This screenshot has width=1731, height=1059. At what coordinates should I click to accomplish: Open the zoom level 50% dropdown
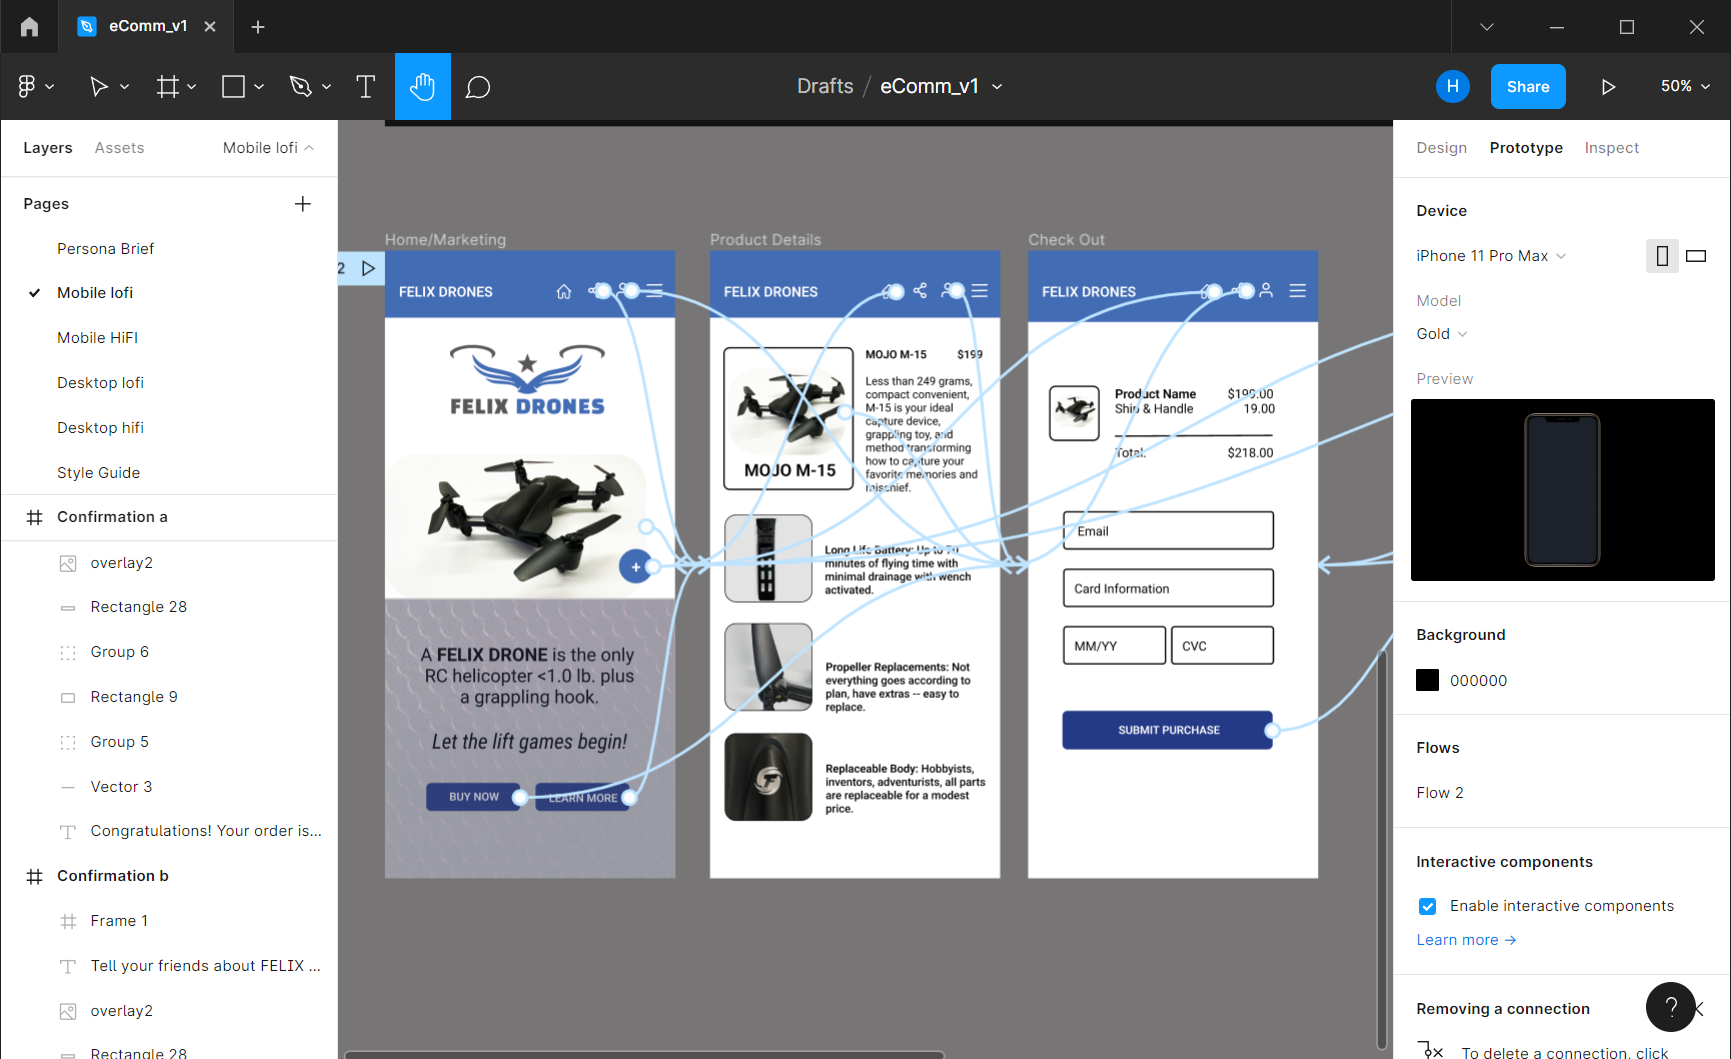(1685, 87)
